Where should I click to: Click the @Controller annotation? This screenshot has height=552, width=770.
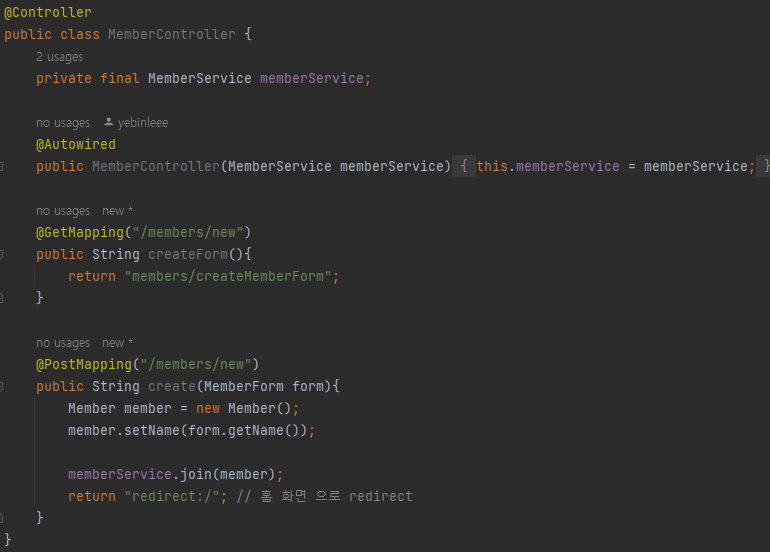[x=48, y=12]
